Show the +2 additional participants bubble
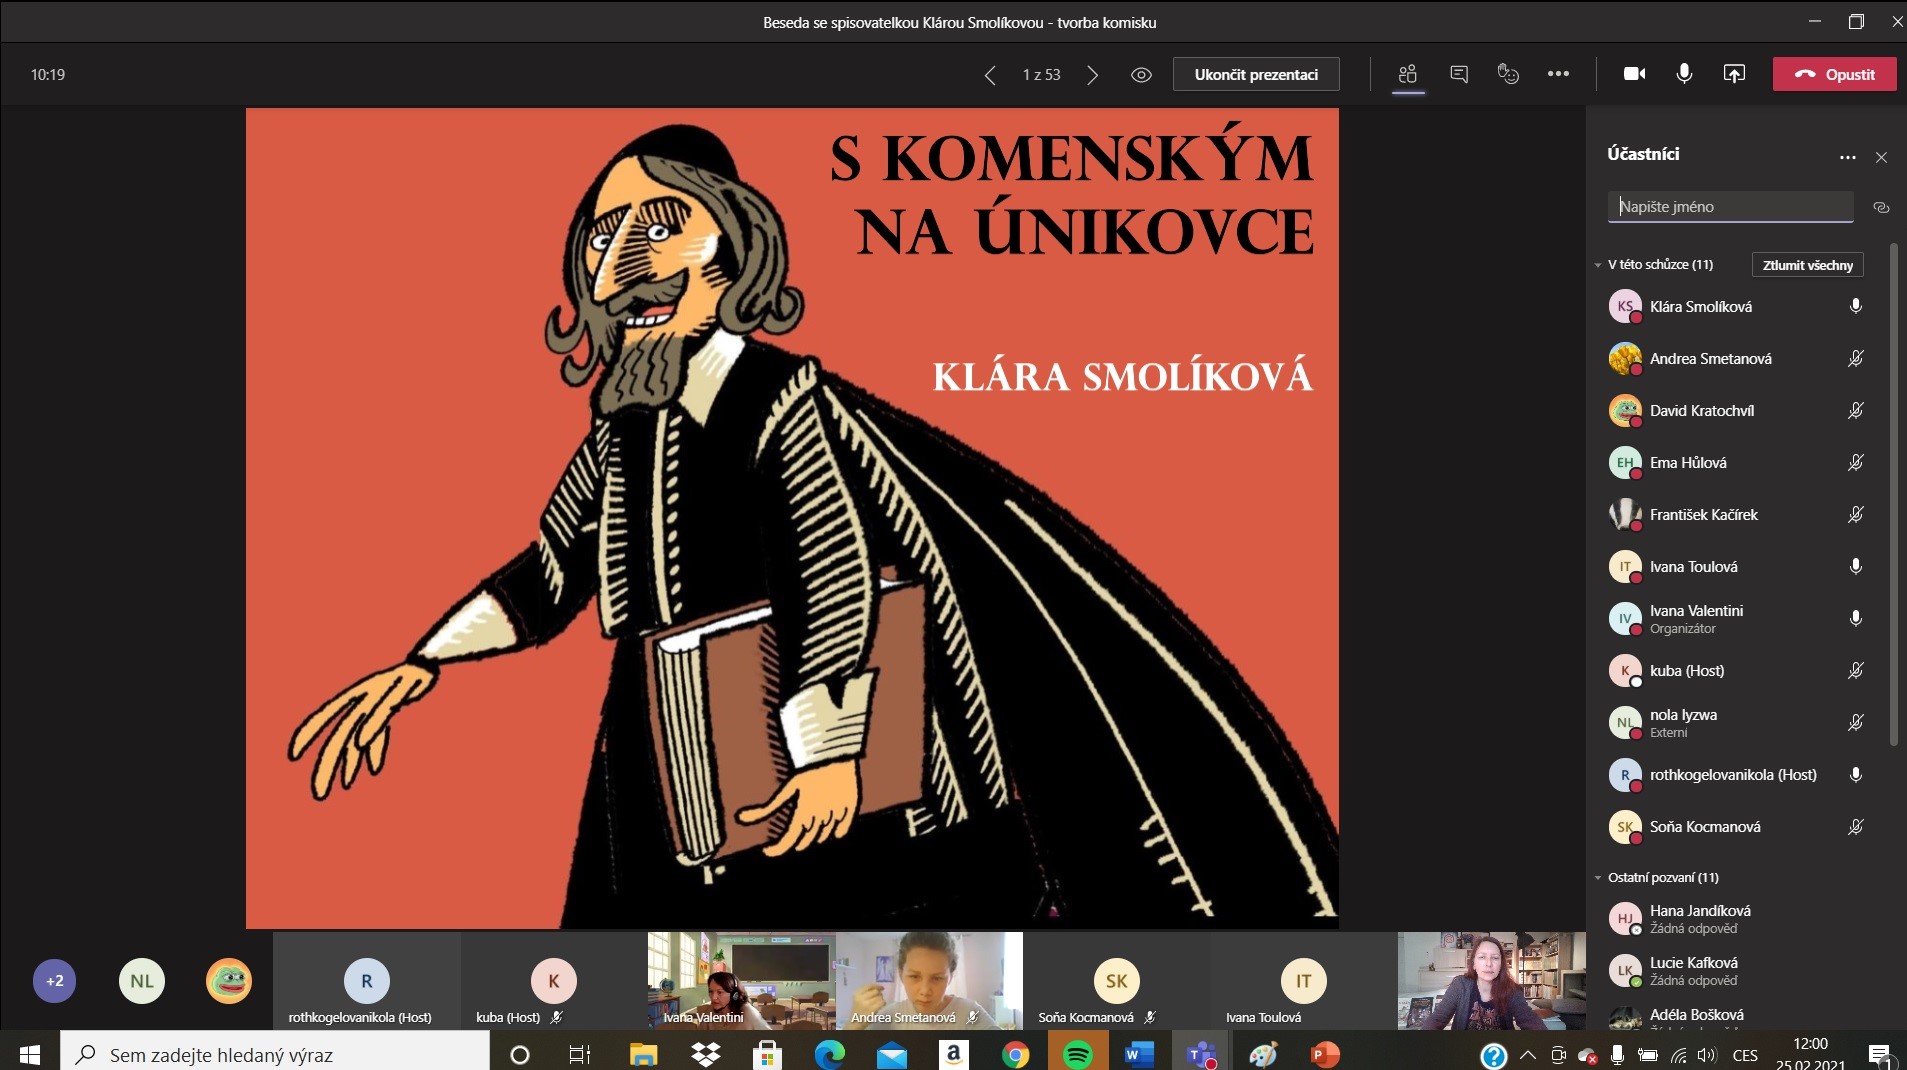This screenshot has height=1070, width=1907. point(54,981)
